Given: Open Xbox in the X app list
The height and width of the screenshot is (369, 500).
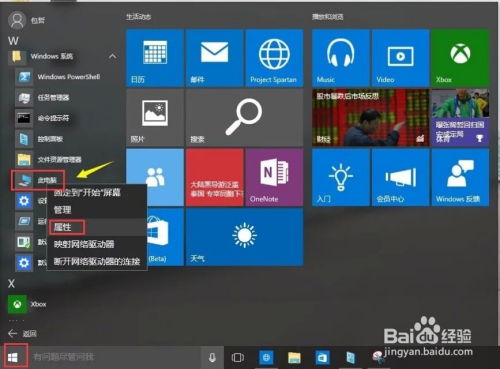Looking at the screenshot, I should [27, 304].
